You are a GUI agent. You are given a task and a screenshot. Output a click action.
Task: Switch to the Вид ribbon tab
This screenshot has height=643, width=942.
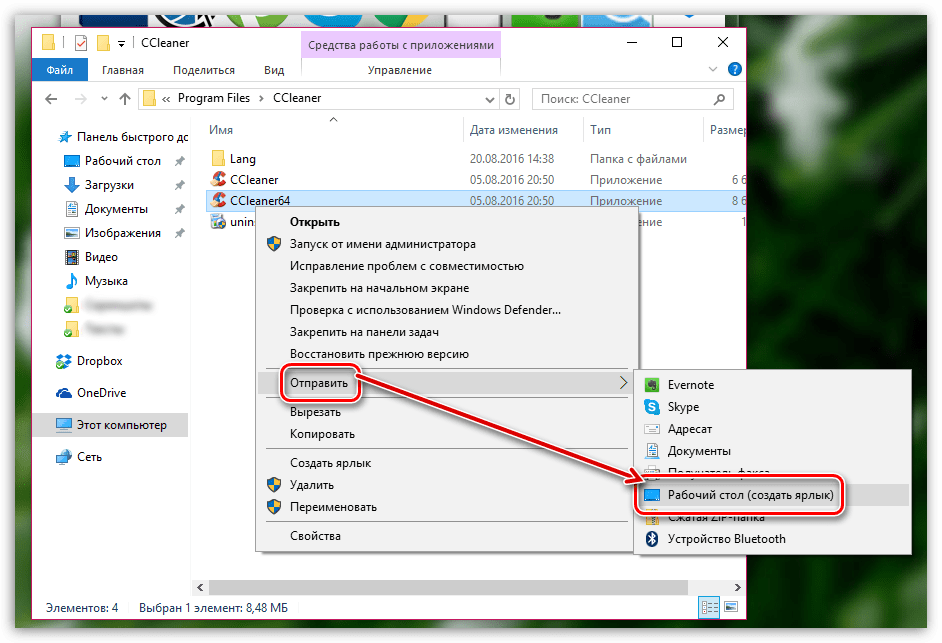274,70
